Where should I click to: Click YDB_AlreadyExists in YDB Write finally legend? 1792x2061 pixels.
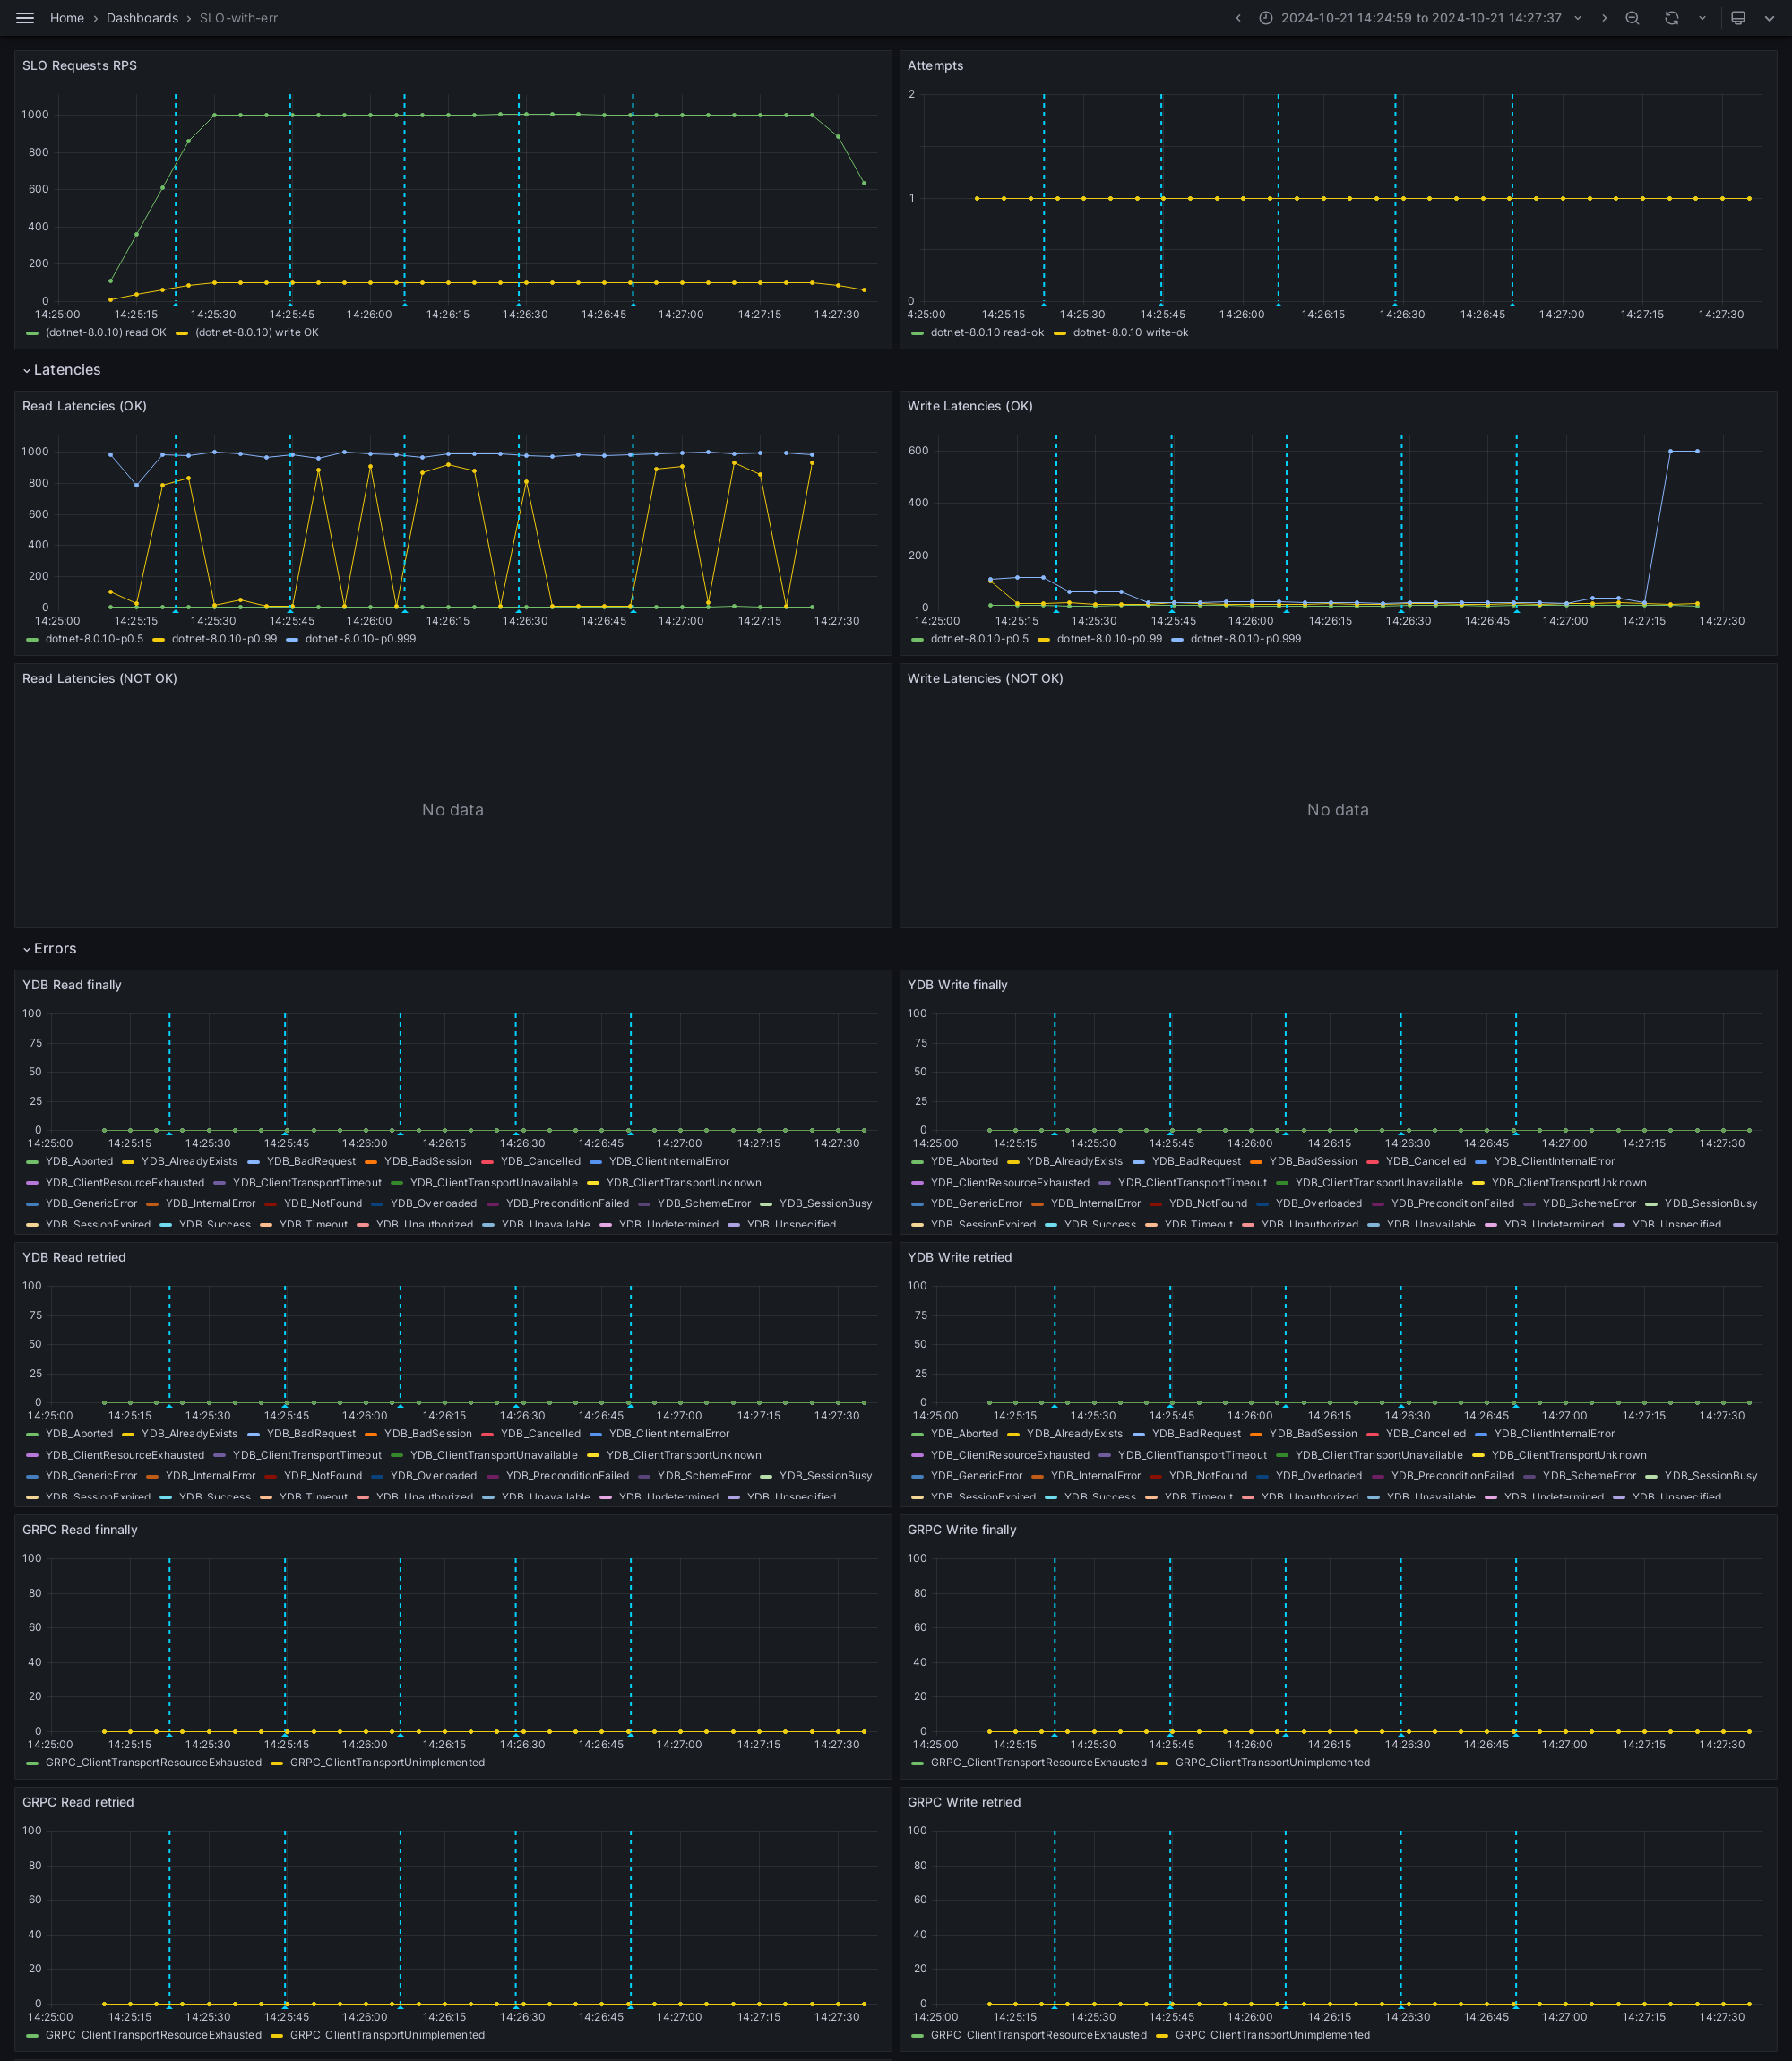[x=1074, y=1162]
